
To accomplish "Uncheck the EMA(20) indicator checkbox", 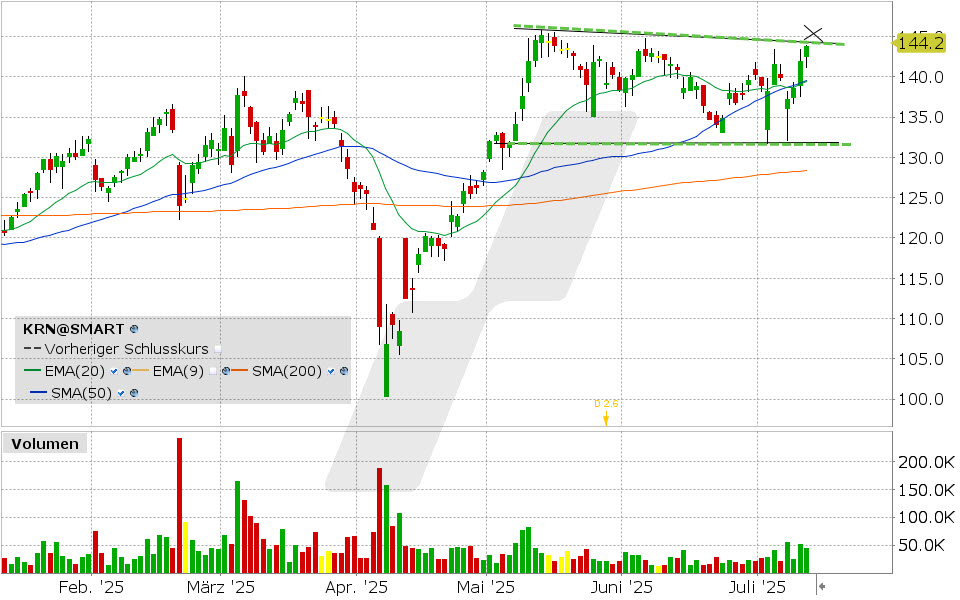I will coord(114,371).
